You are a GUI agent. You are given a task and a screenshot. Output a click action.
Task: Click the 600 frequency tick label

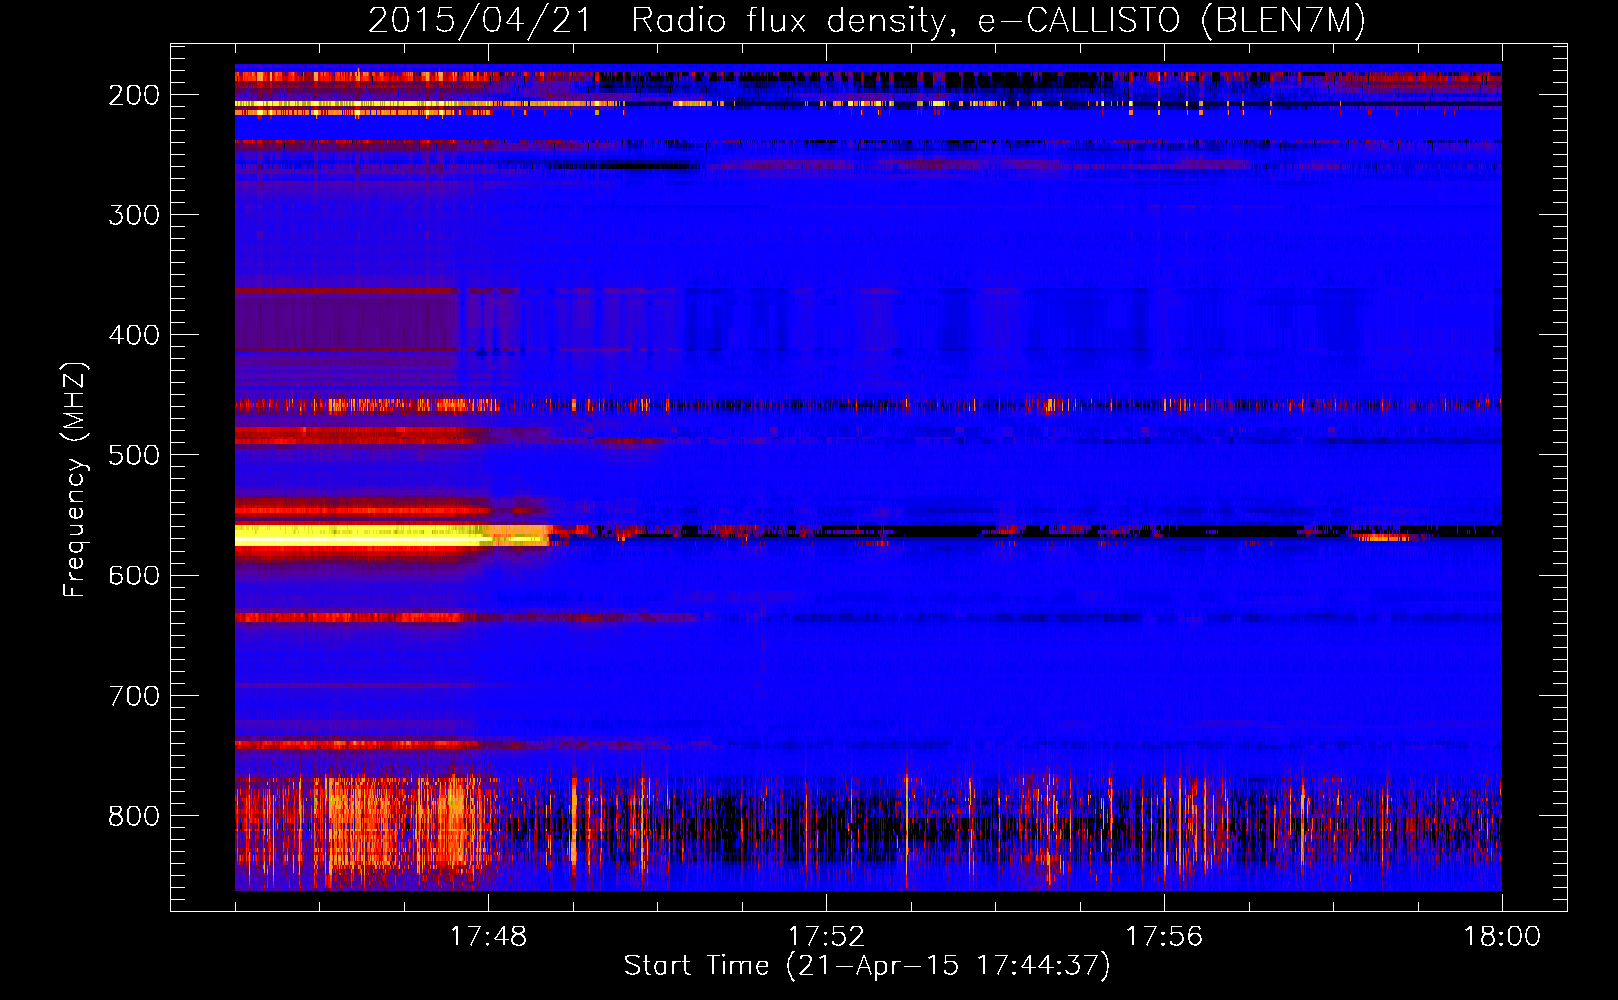click(x=134, y=575)
